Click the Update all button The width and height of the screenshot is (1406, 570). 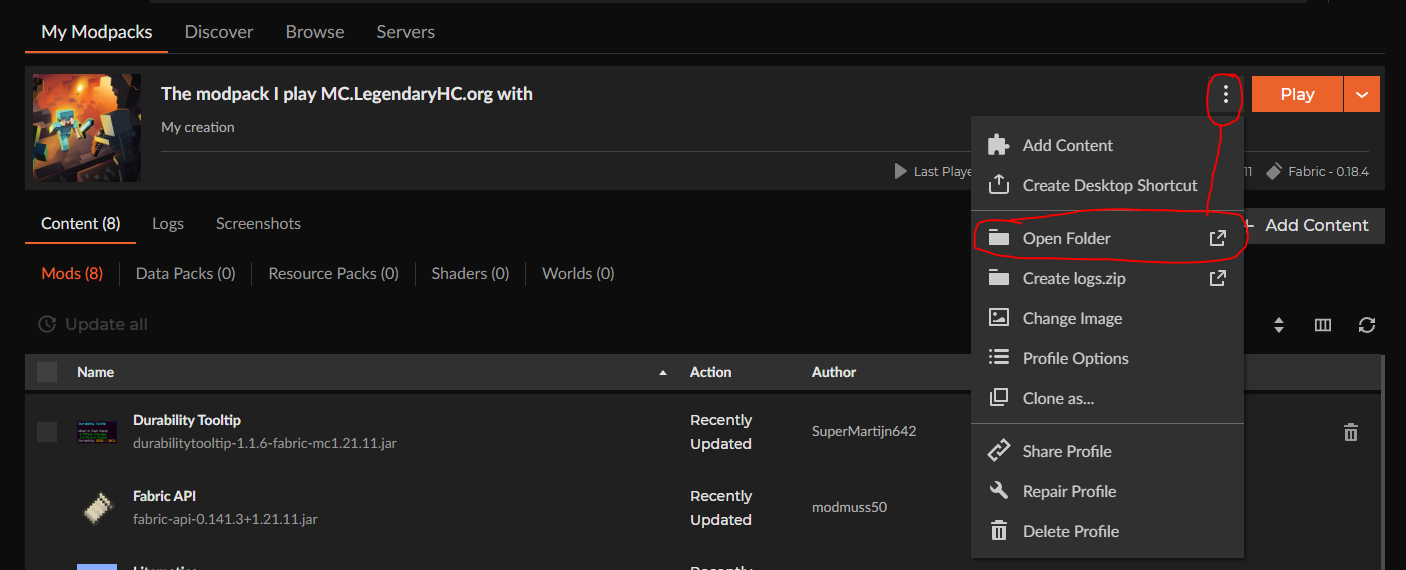(x=93, y=325)
